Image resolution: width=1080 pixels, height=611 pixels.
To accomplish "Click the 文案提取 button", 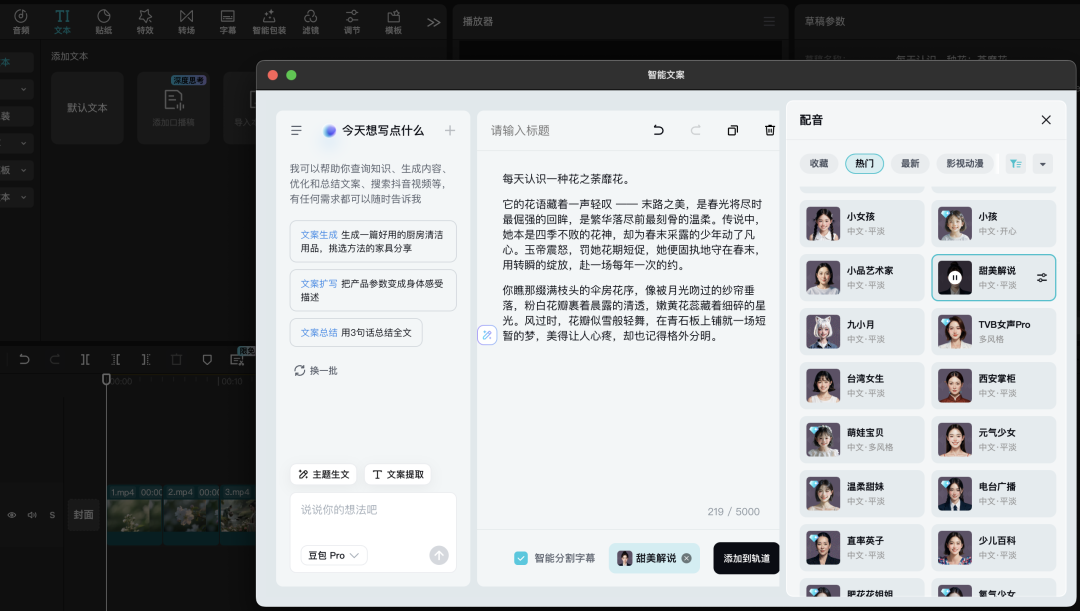I will pos(398,474).
